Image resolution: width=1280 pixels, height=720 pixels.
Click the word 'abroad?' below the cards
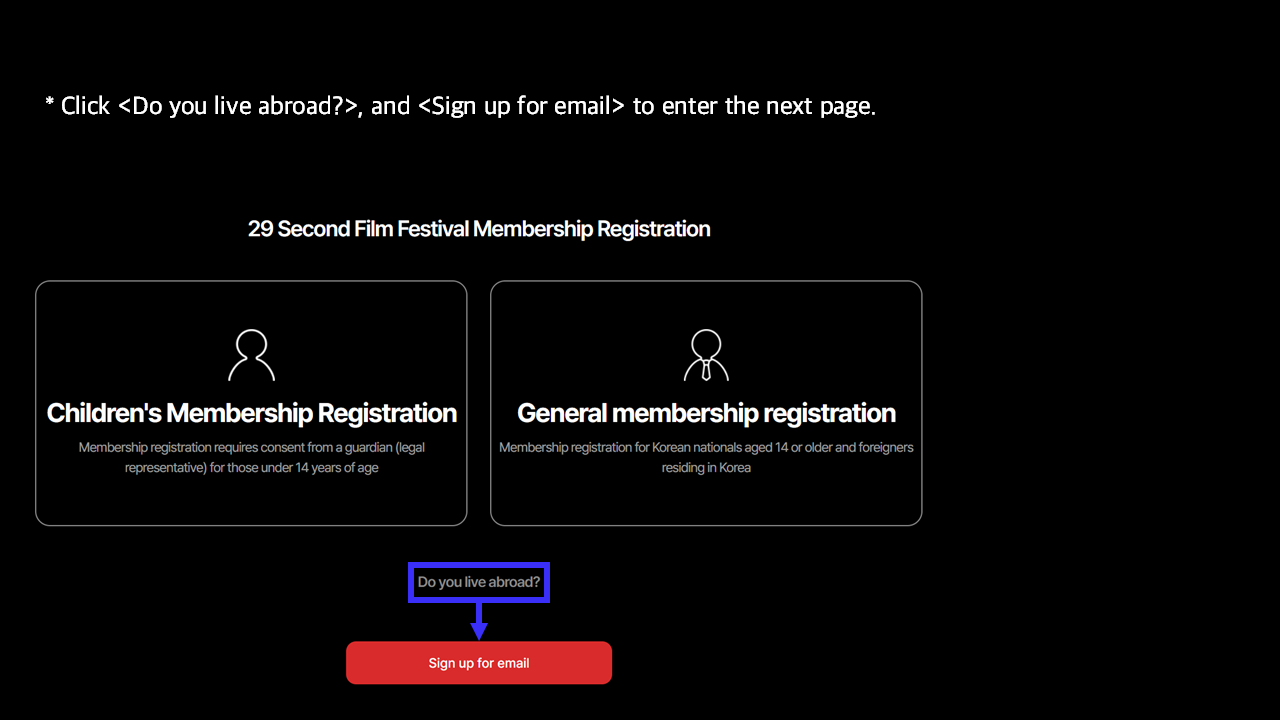[514, 582]
